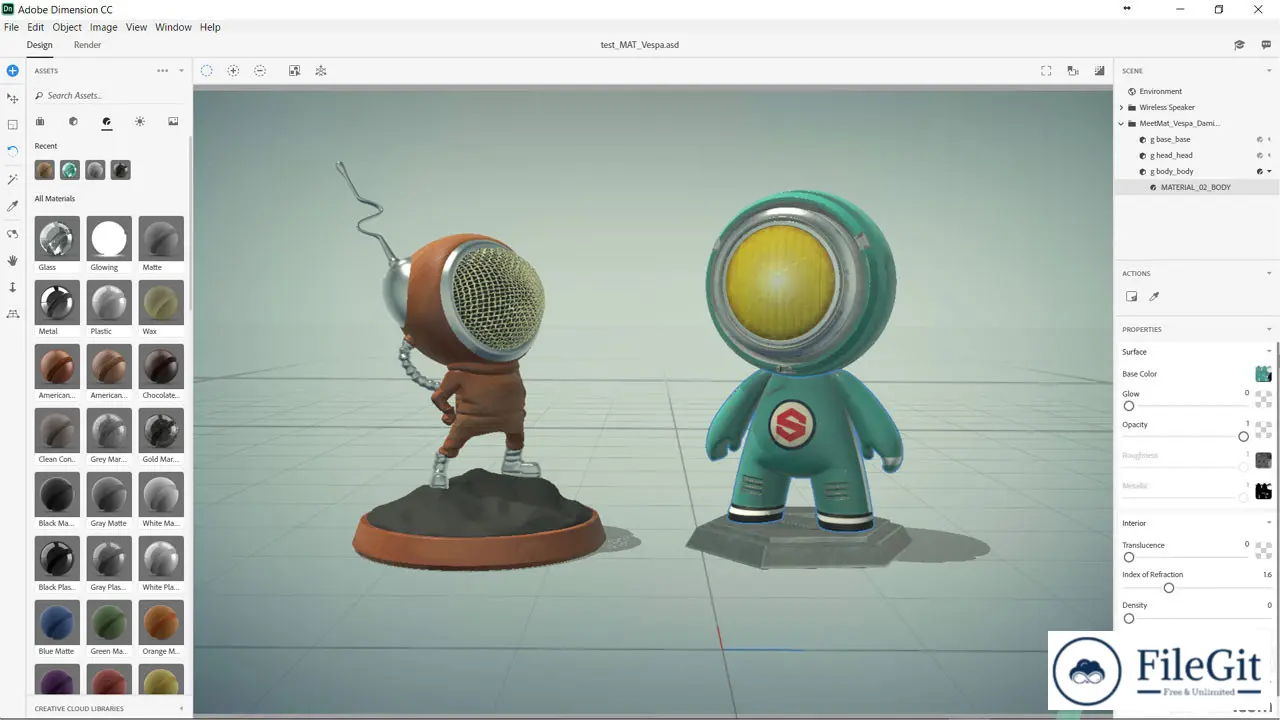Screen dimensions: 1280x720
Task: Open the Learn graduation cap icon
Action: pyautogui.click(x=1239, y=45)
